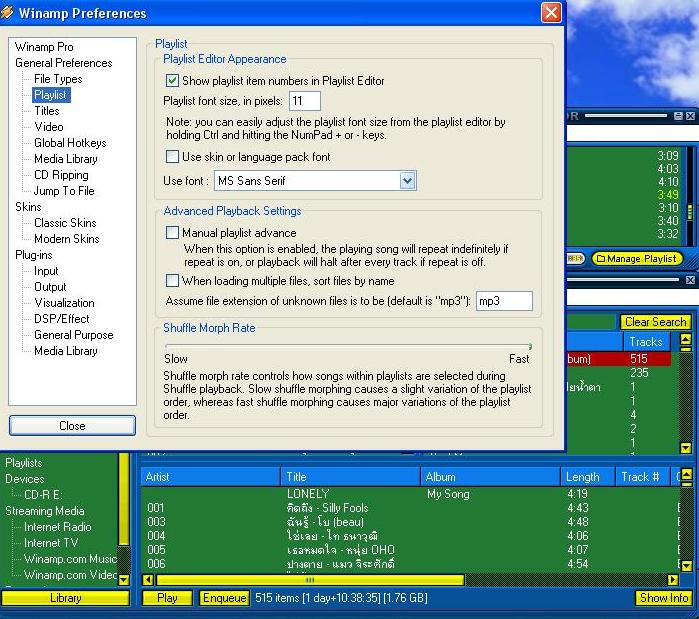Open Visualization plug-ins page
The image size is (699, 619).
coord(64,303)
